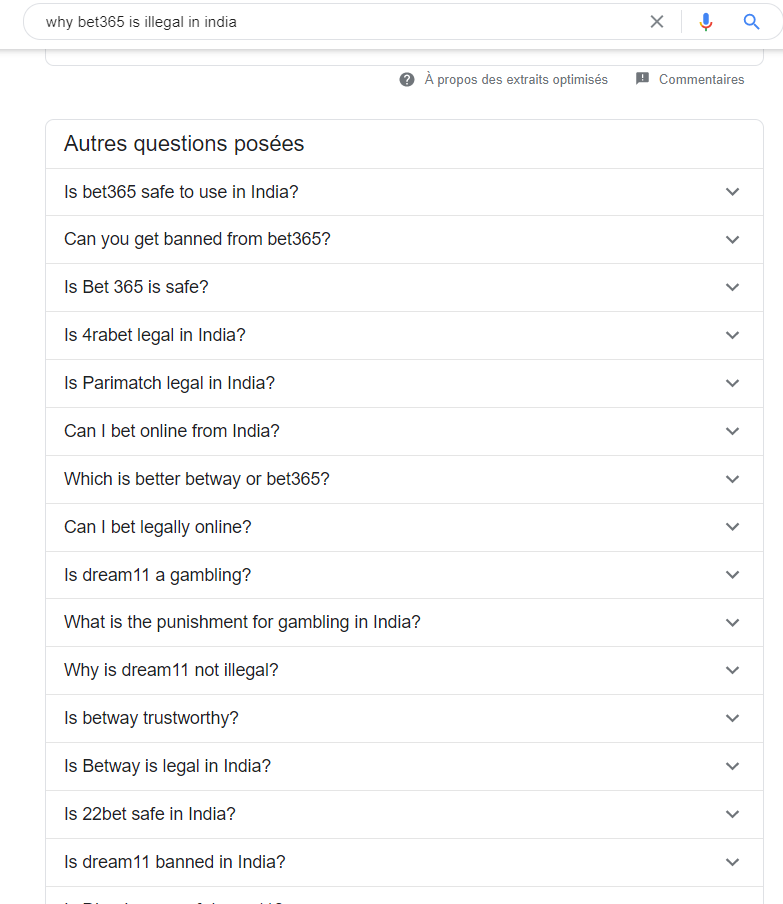Open chevron for 'Which is better betway or bet365?'
This screenshot has width=783, height=904.
(x=732, y=479)
